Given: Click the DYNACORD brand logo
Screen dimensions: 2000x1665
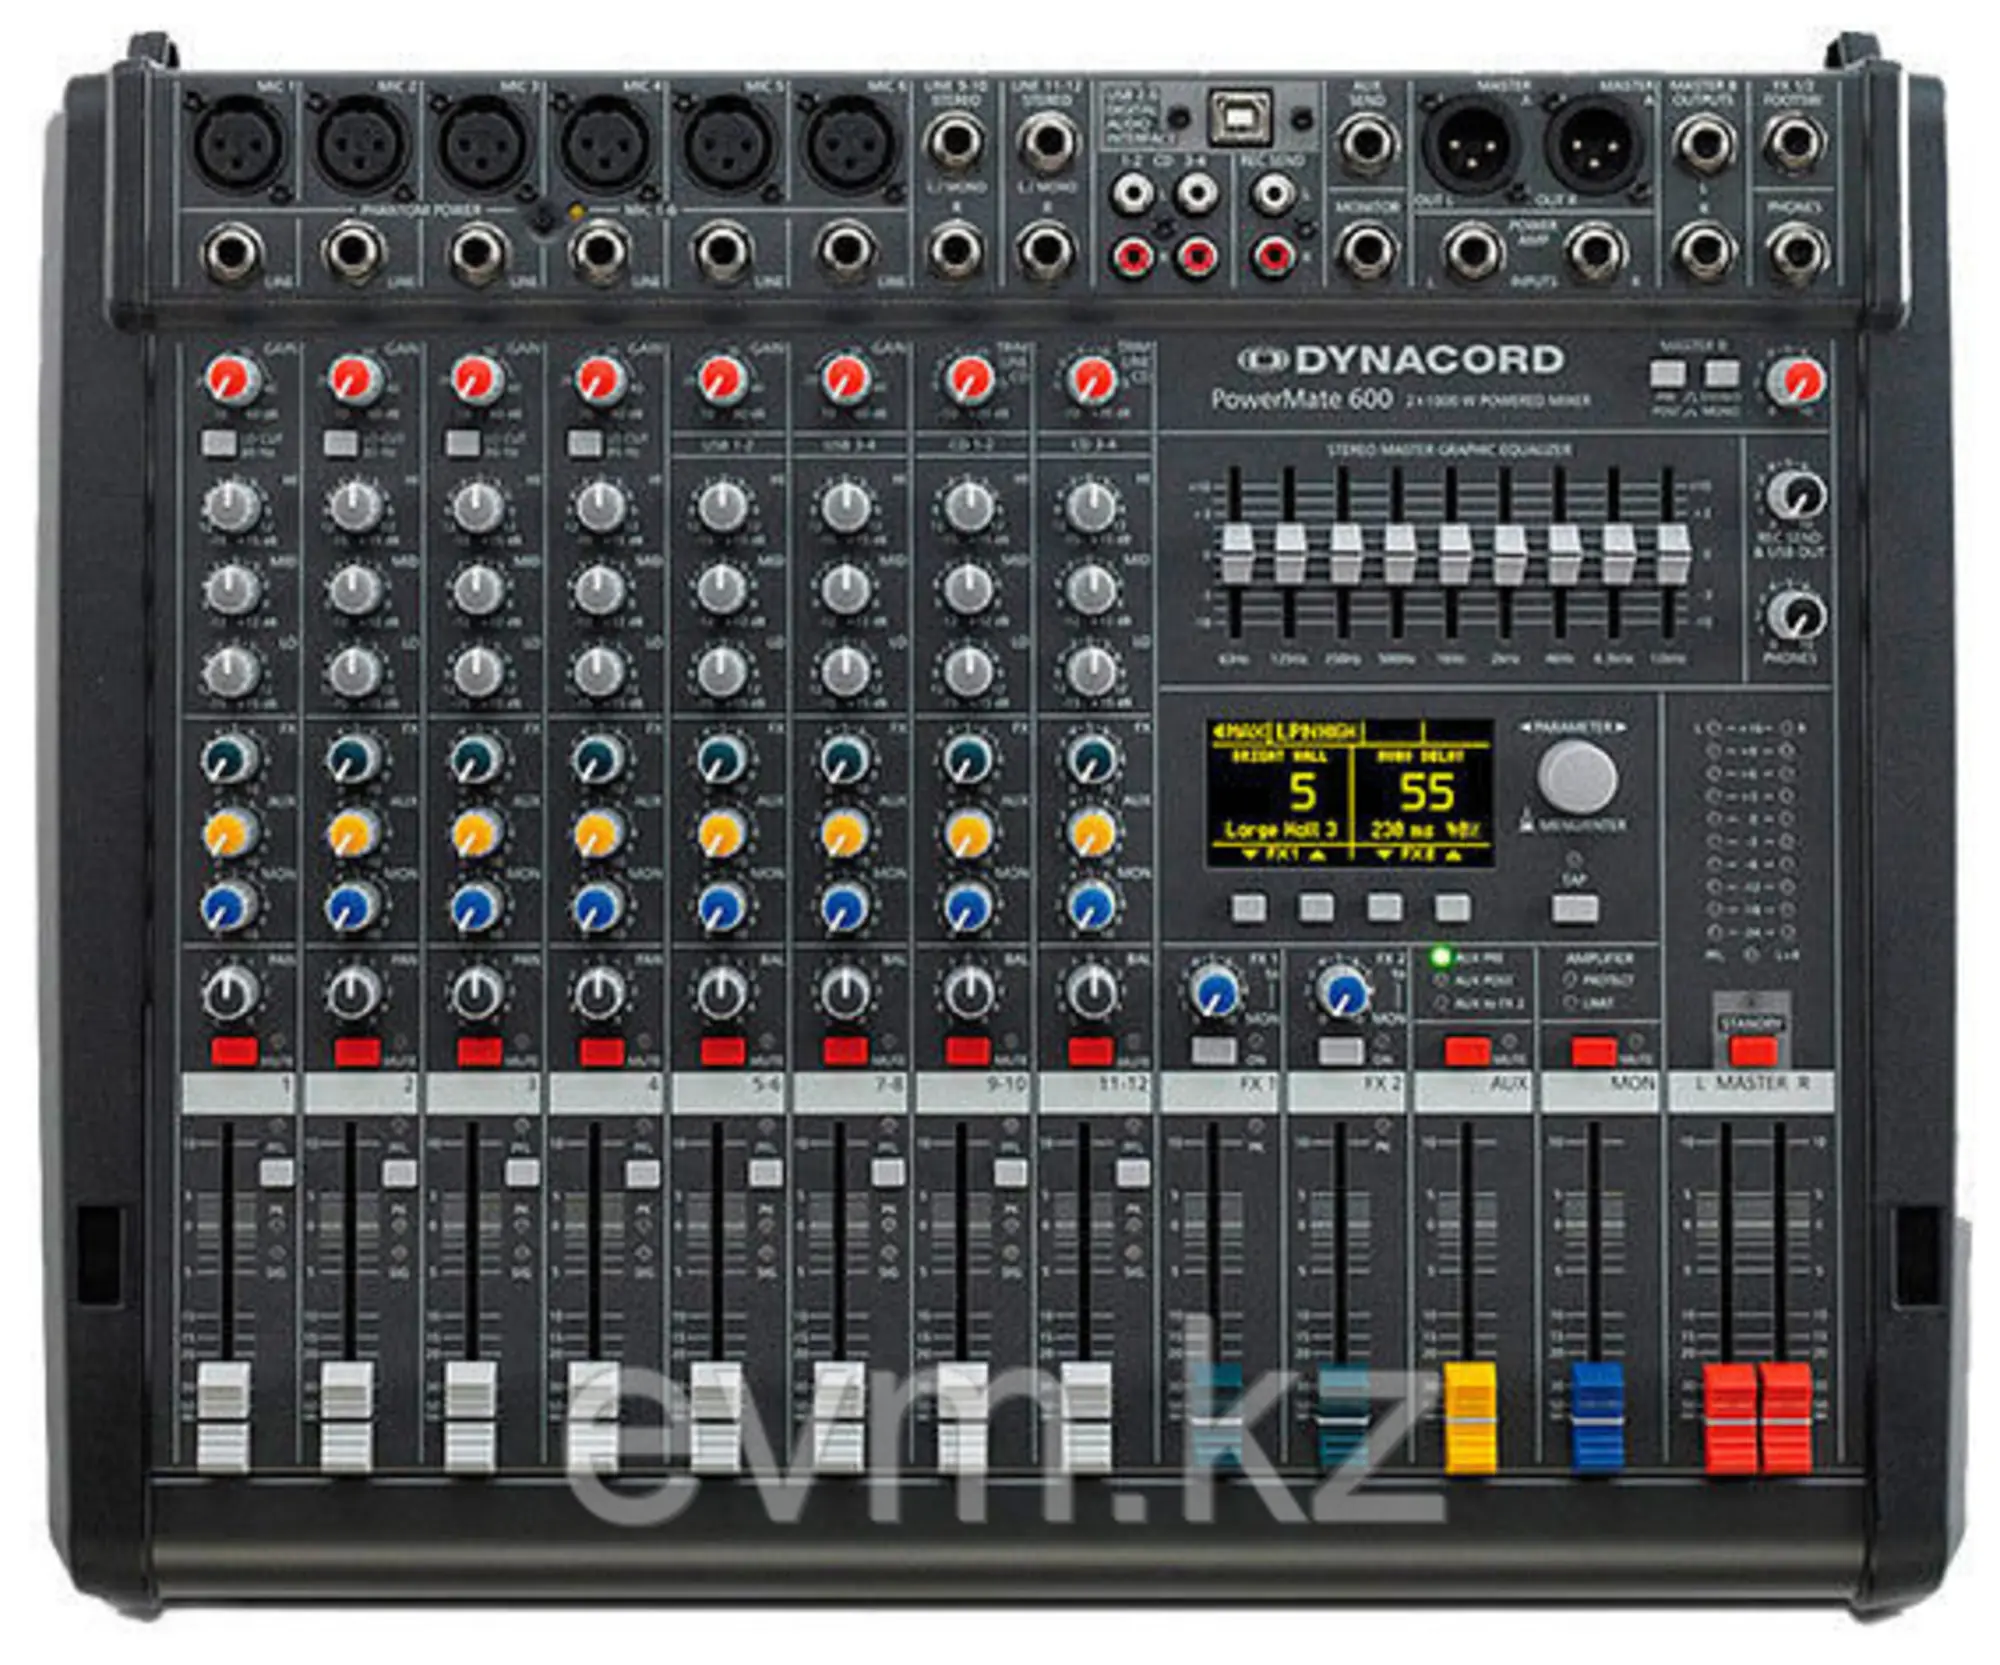Looking at the screenshot, I should tap(1400, 360).
